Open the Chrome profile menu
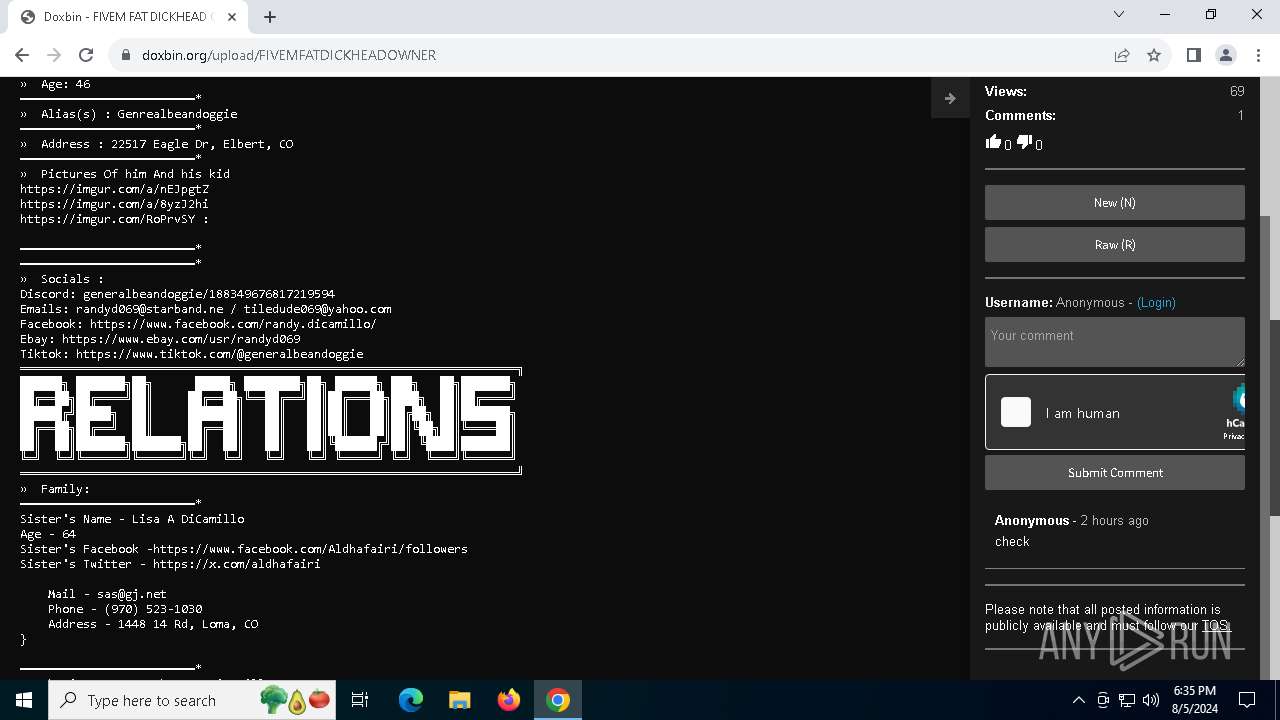This screenshot has width=1280, height=720. pos(1225,55)
